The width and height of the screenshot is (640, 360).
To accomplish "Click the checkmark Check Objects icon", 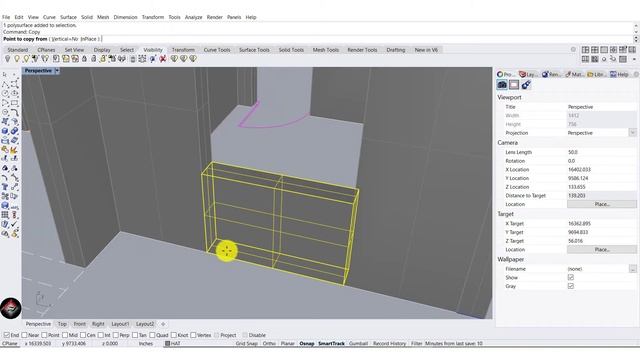I will pyautogui.click(x=14, y=224).
